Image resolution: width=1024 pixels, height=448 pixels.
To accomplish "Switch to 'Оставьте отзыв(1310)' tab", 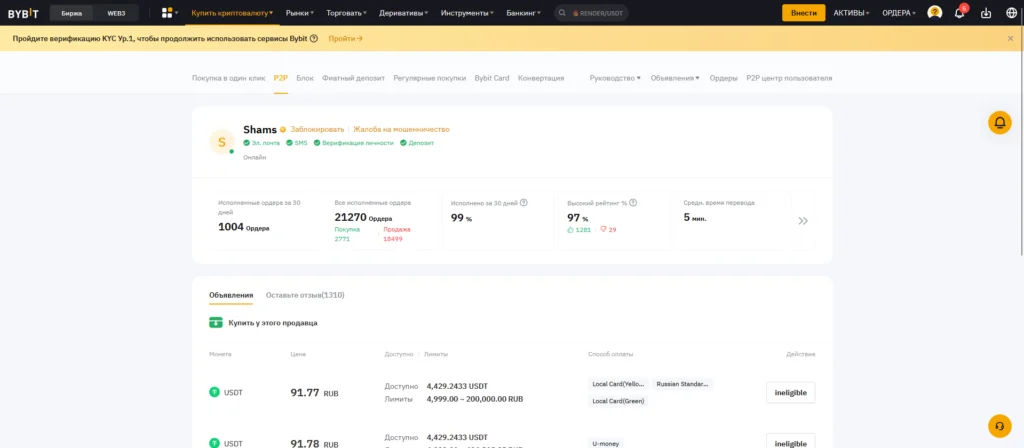I will point(305,295).
